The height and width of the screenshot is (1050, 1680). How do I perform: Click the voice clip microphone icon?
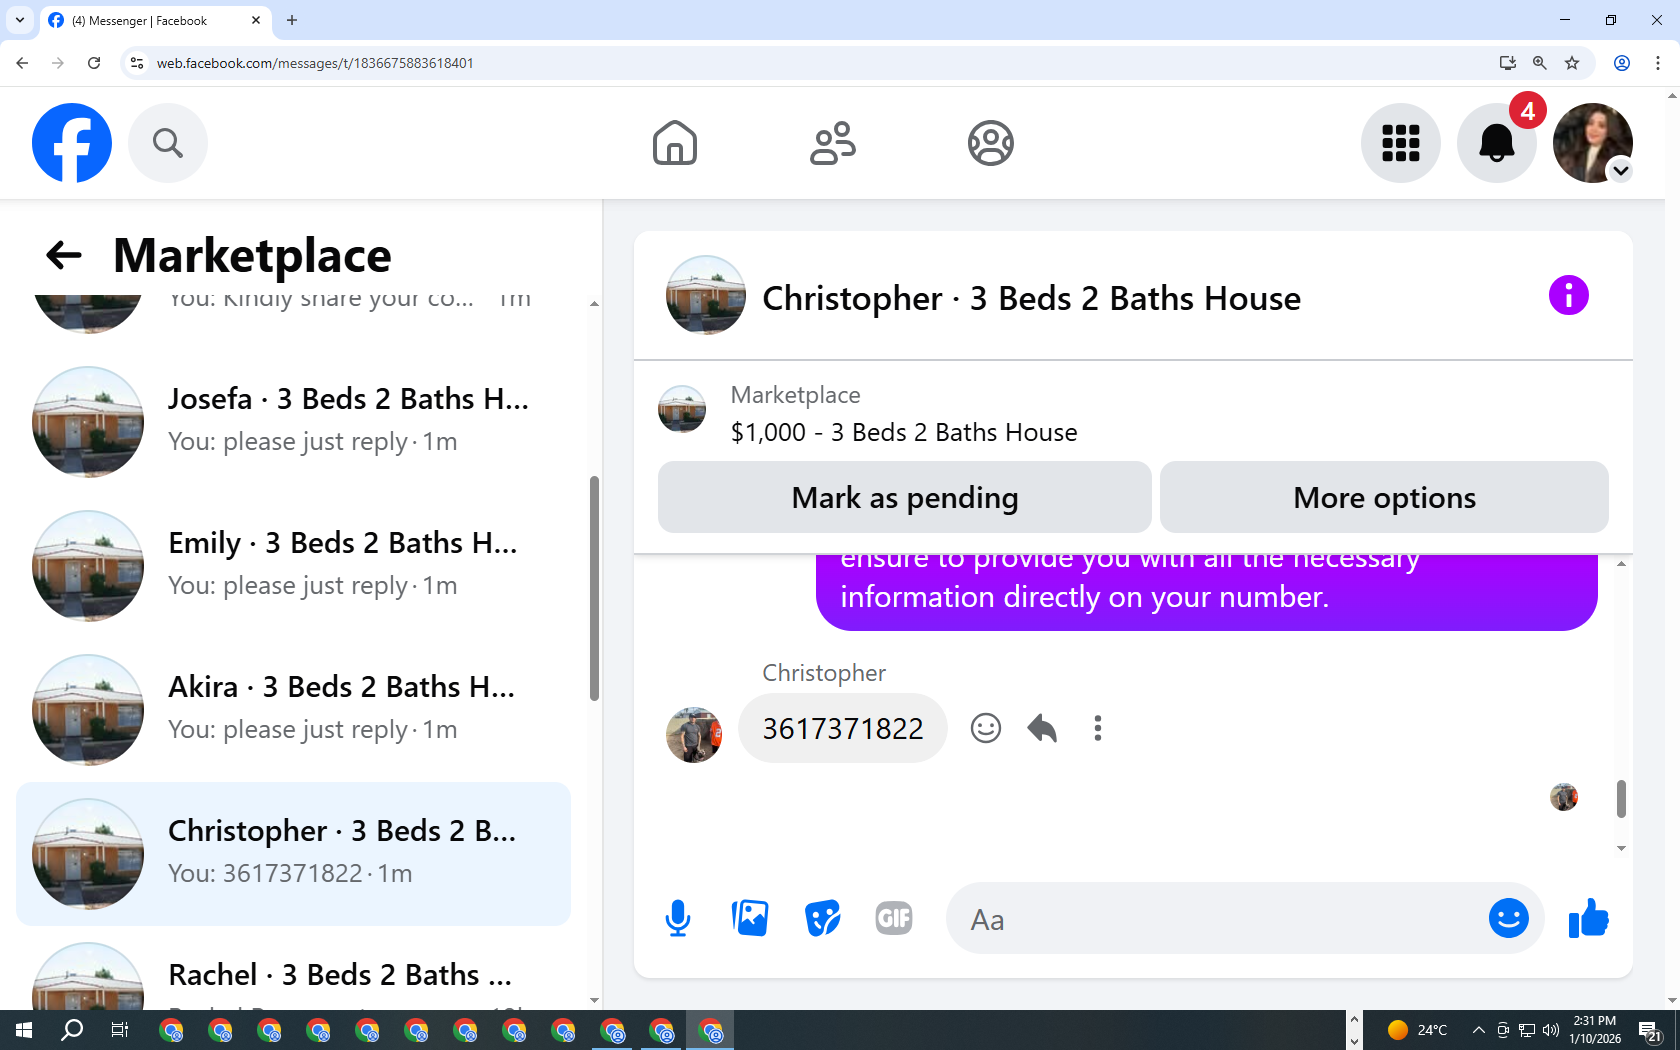pos(678,918)
